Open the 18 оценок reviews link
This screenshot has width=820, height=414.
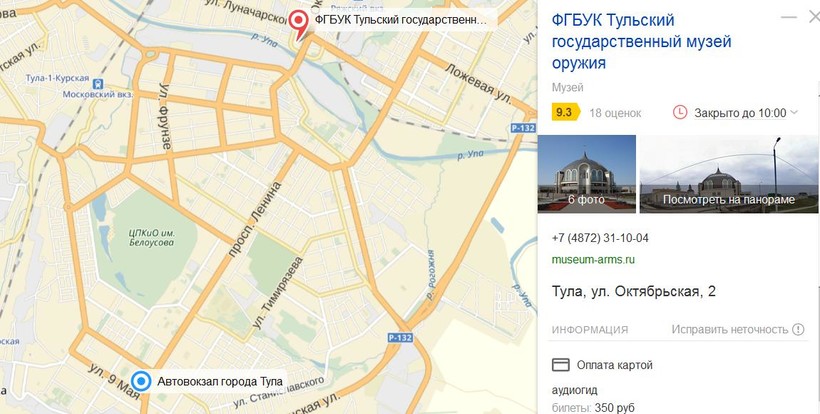(x=615, y=113)
